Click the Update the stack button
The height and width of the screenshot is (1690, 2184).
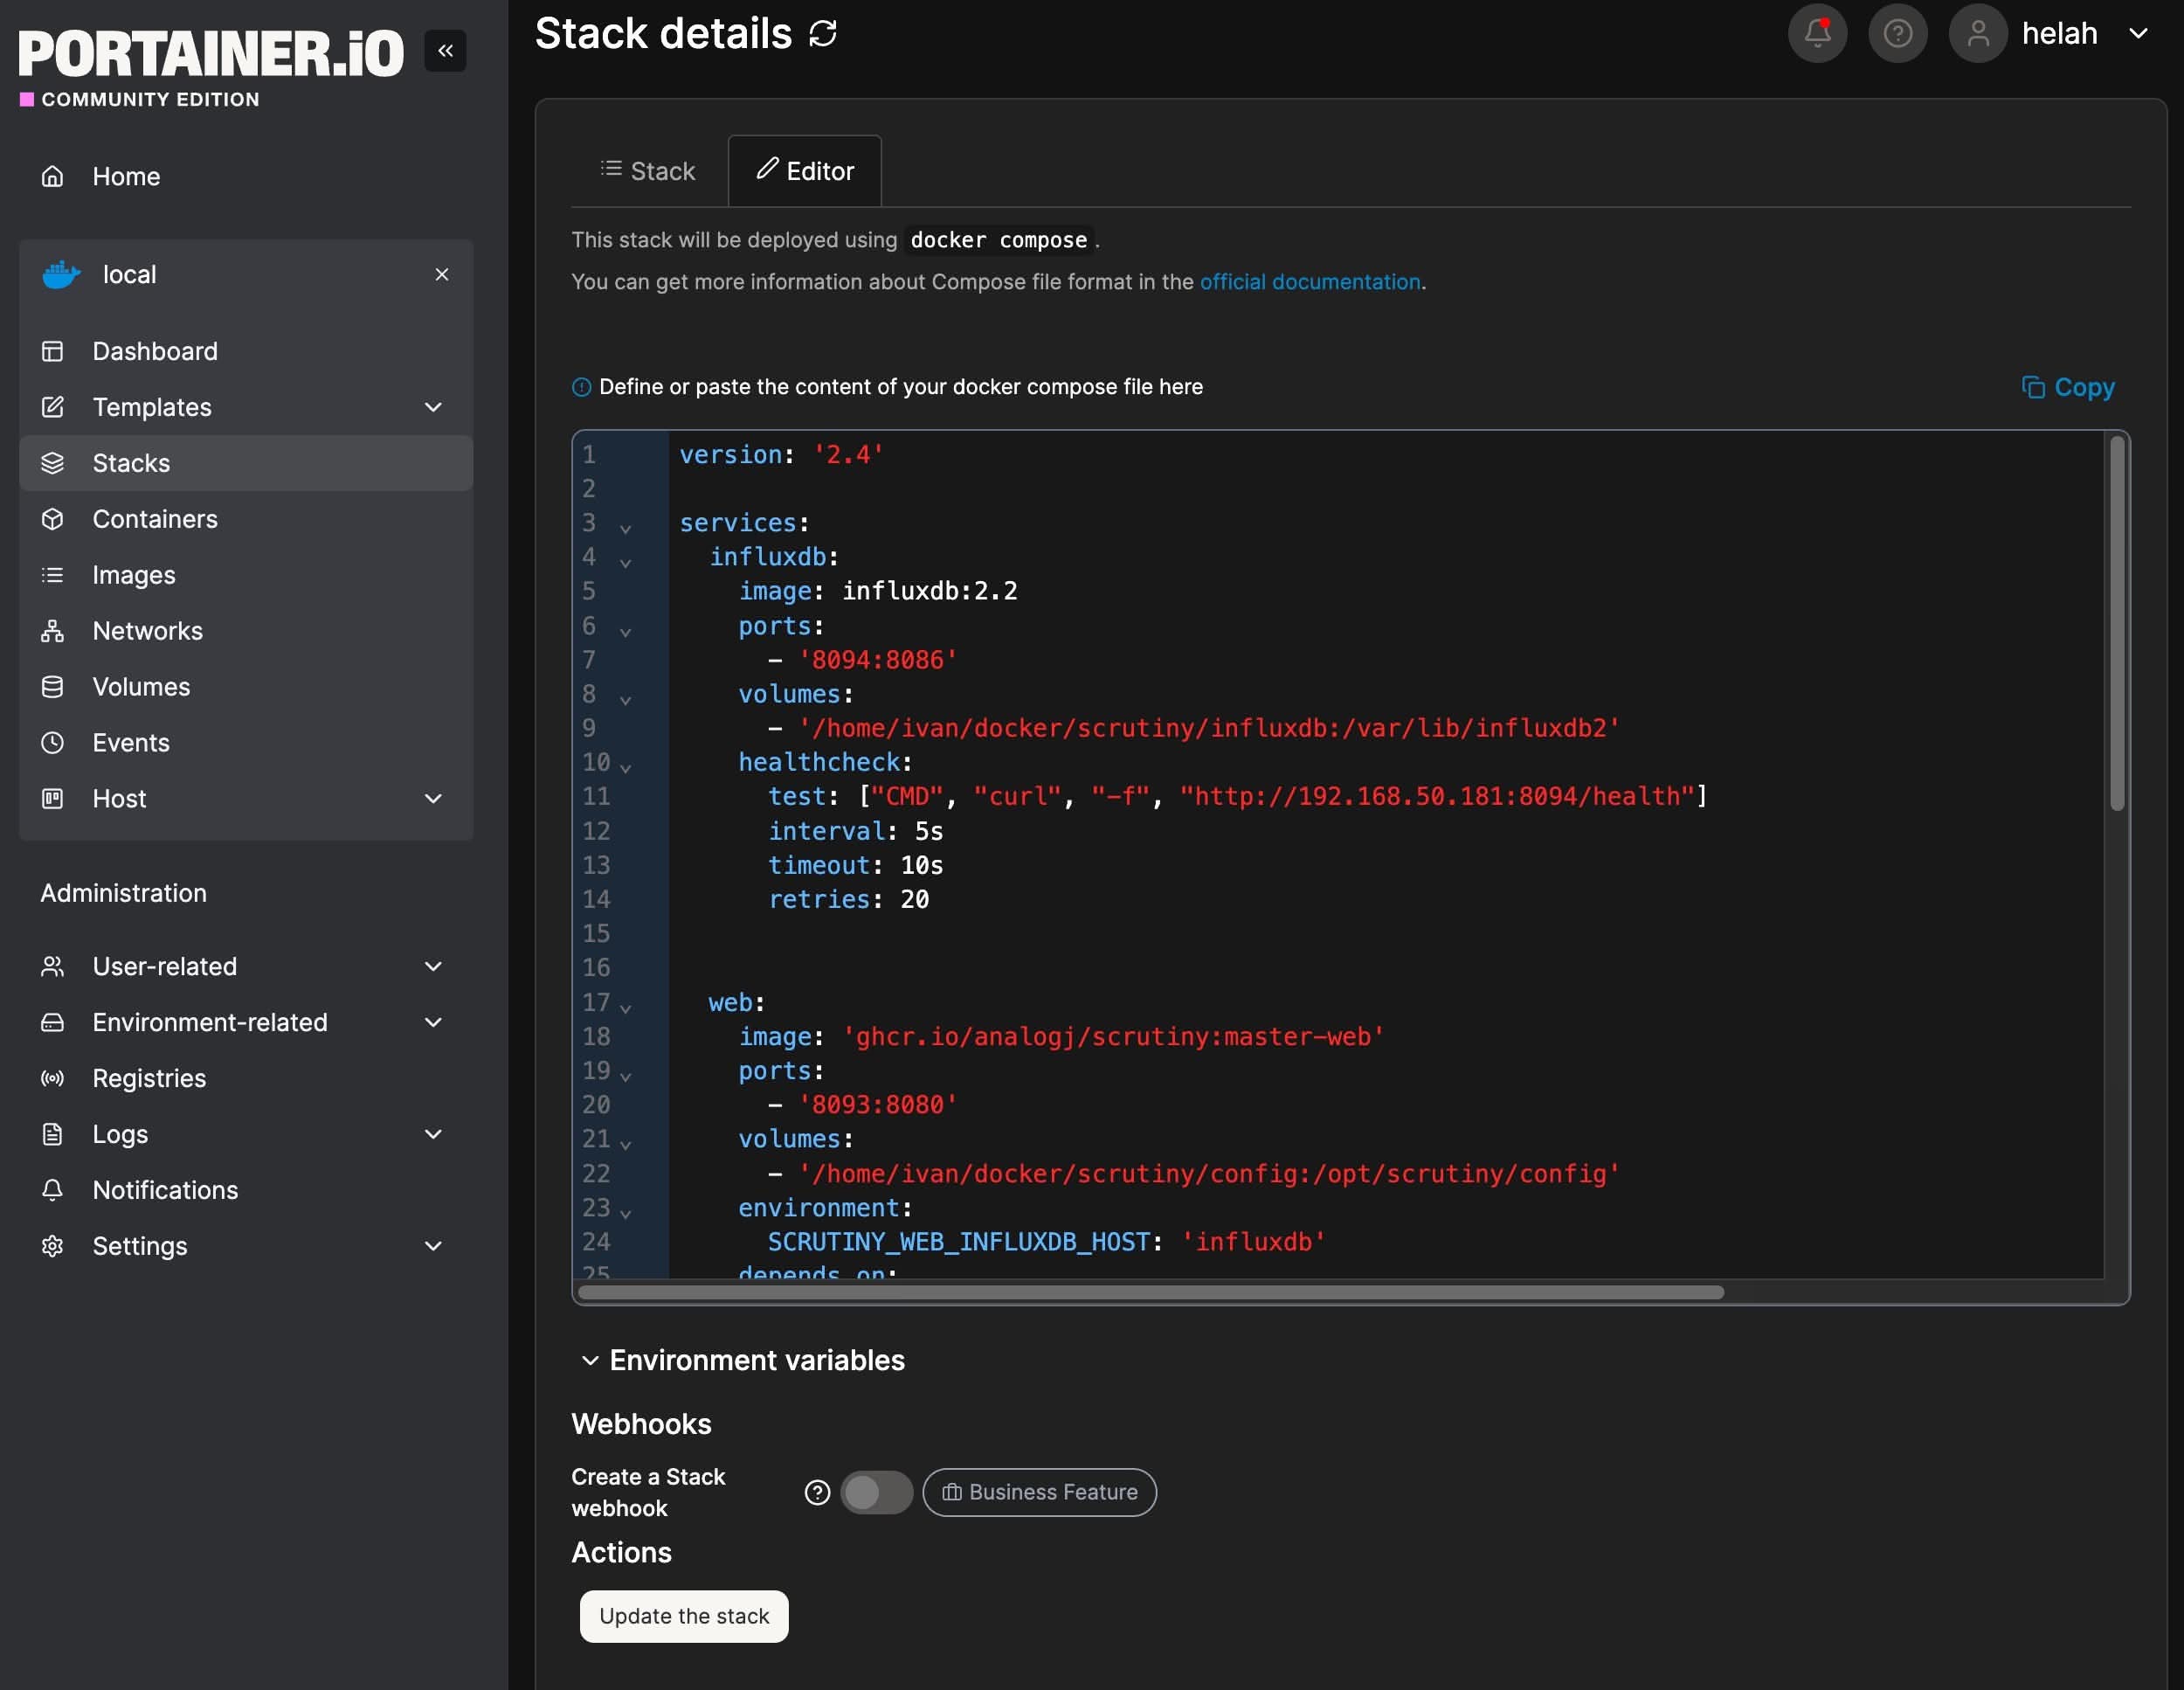(x=684, y=1616)
